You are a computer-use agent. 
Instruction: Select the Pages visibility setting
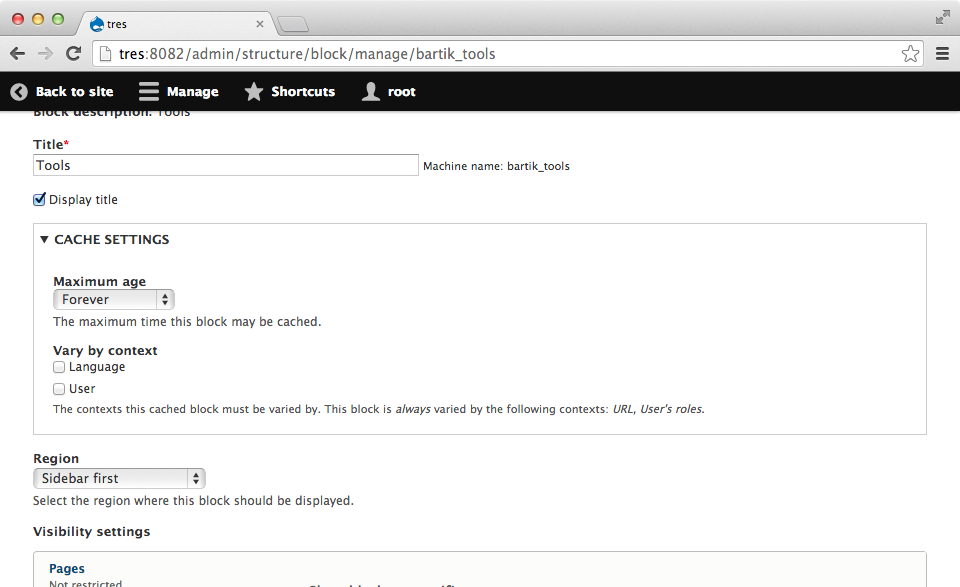(x=66, y=568)
